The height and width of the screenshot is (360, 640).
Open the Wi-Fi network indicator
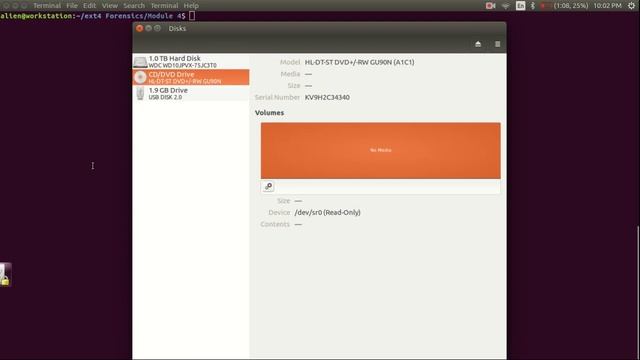[x=506, y=6]
